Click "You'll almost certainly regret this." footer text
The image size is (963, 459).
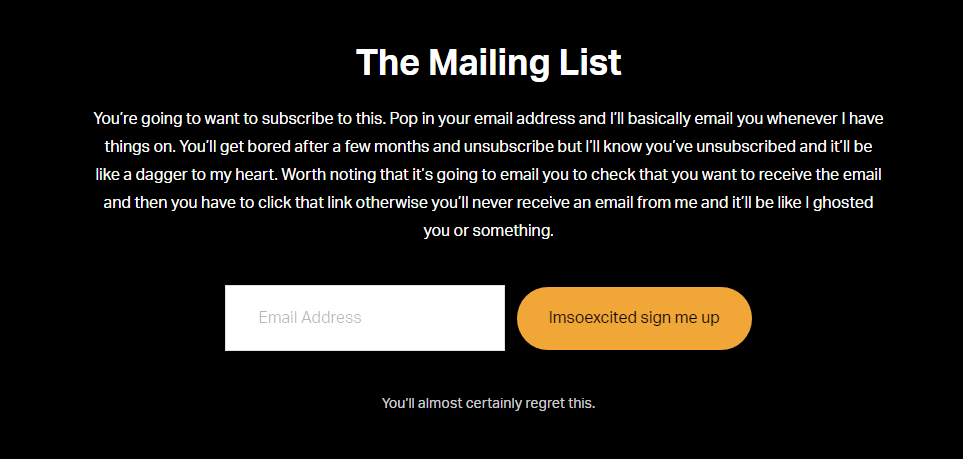click(488, 404)
